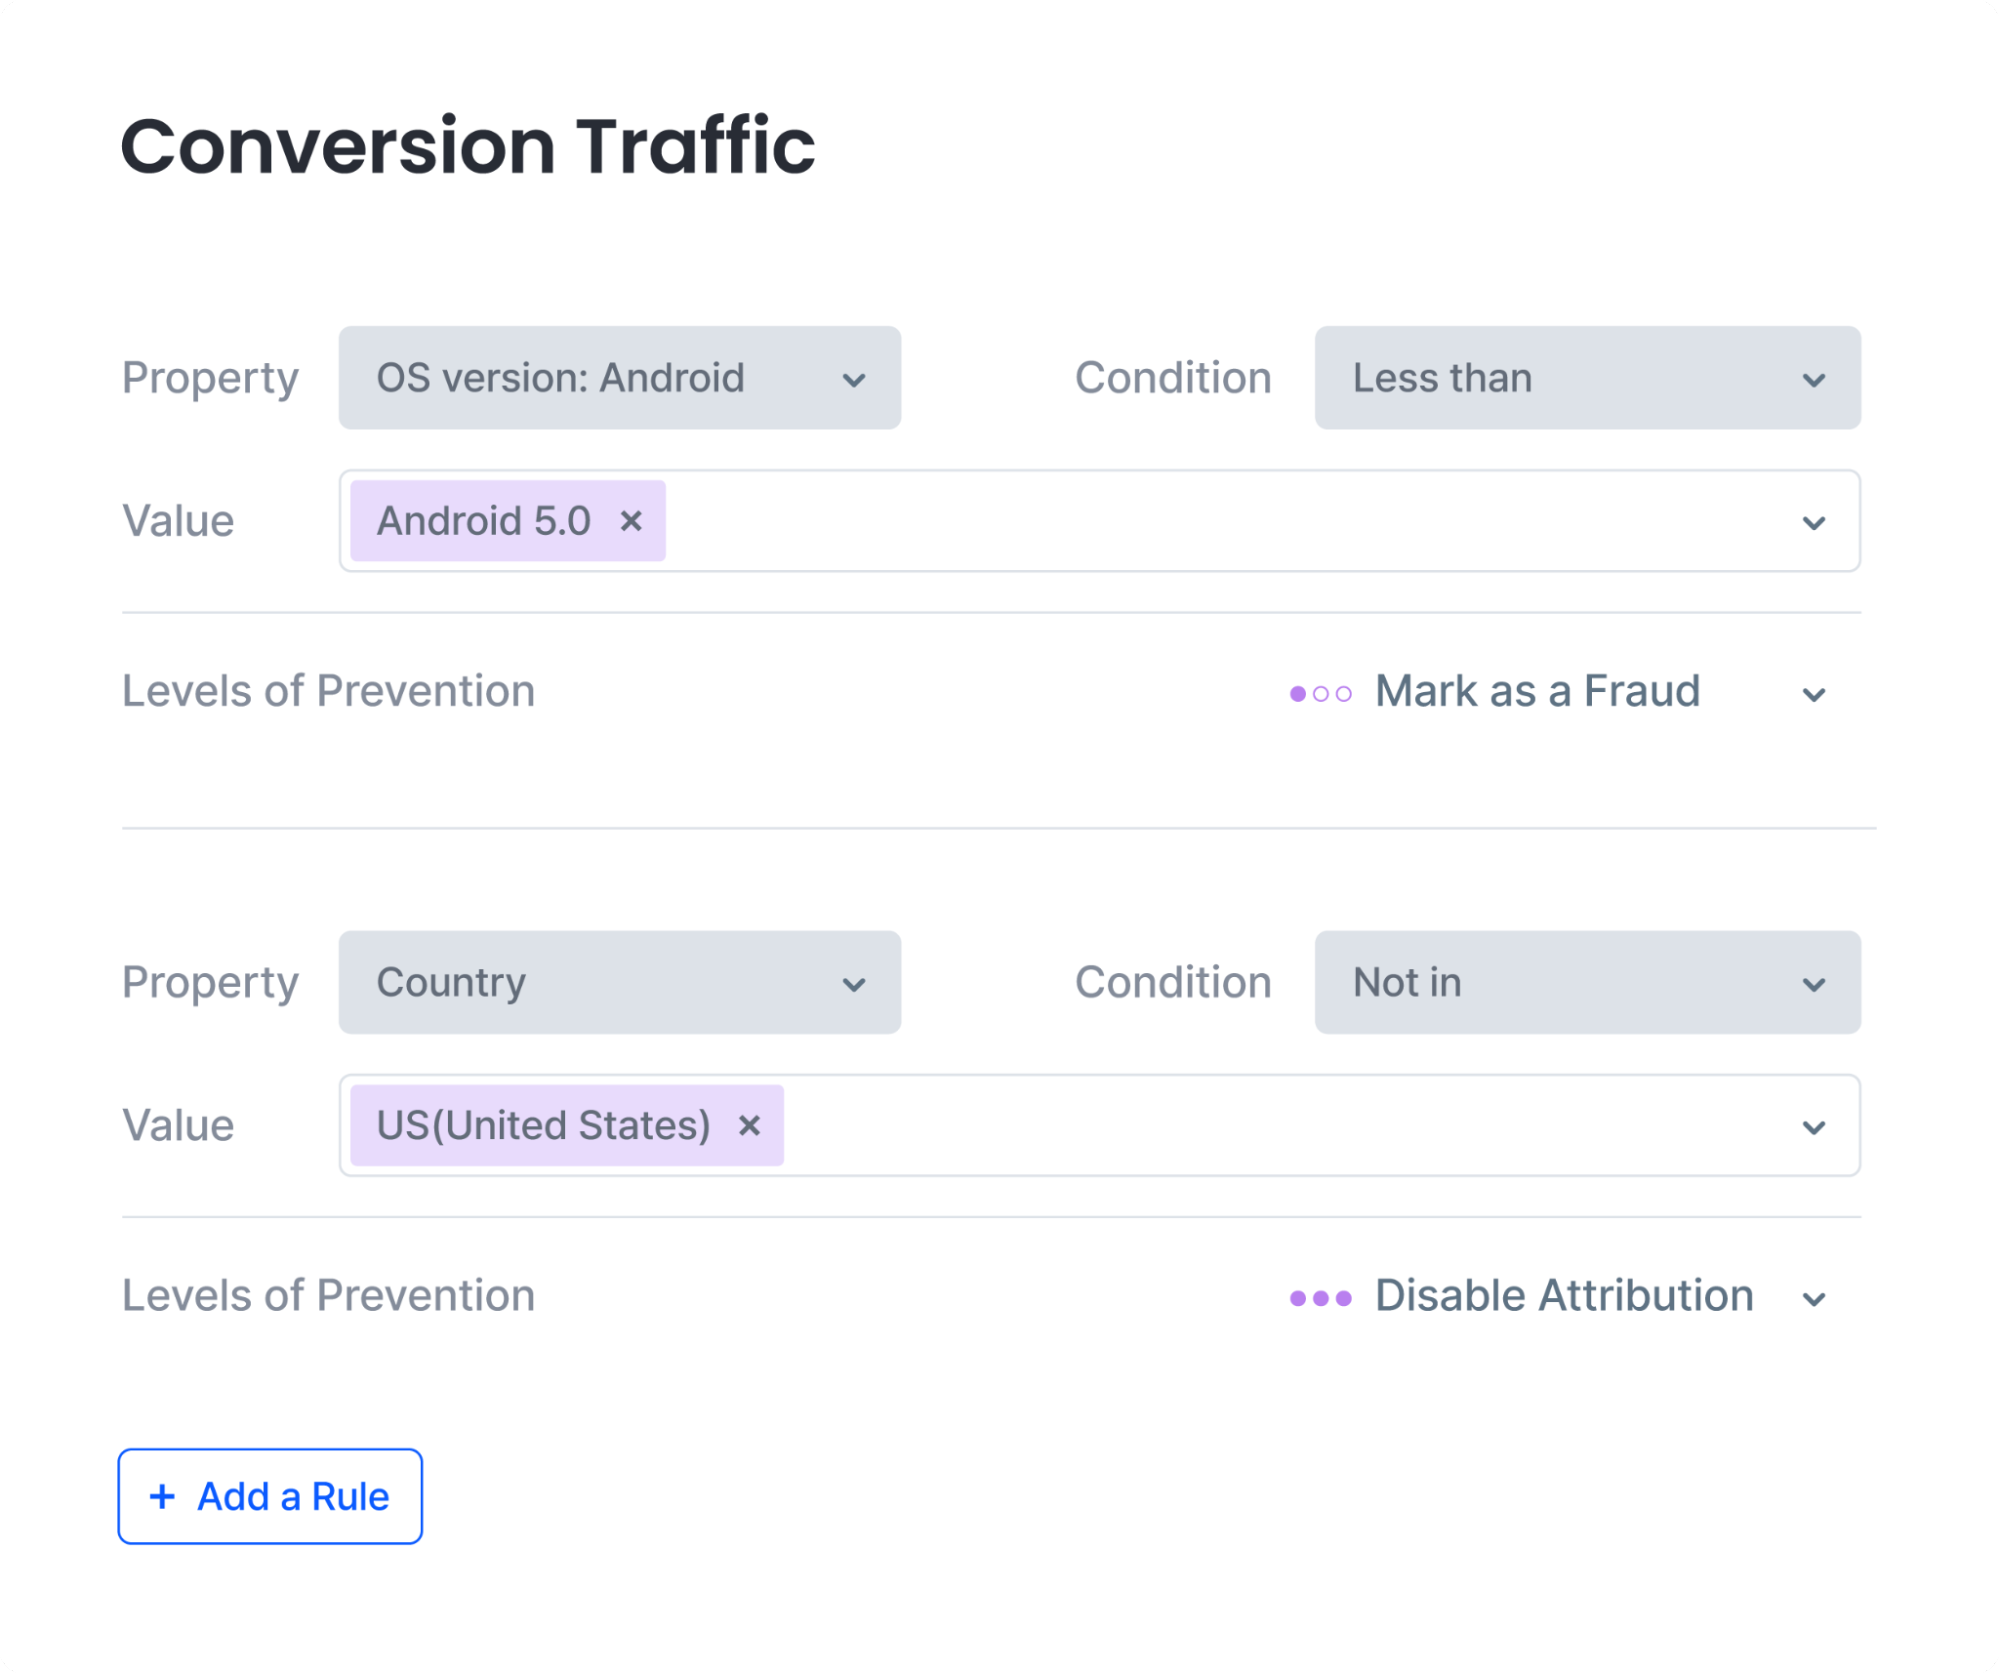Click the dots icon beside Disable Attribution
This screenshot has width=1999, height=1673.
pyautogui.click(x=1320, y=1298)
